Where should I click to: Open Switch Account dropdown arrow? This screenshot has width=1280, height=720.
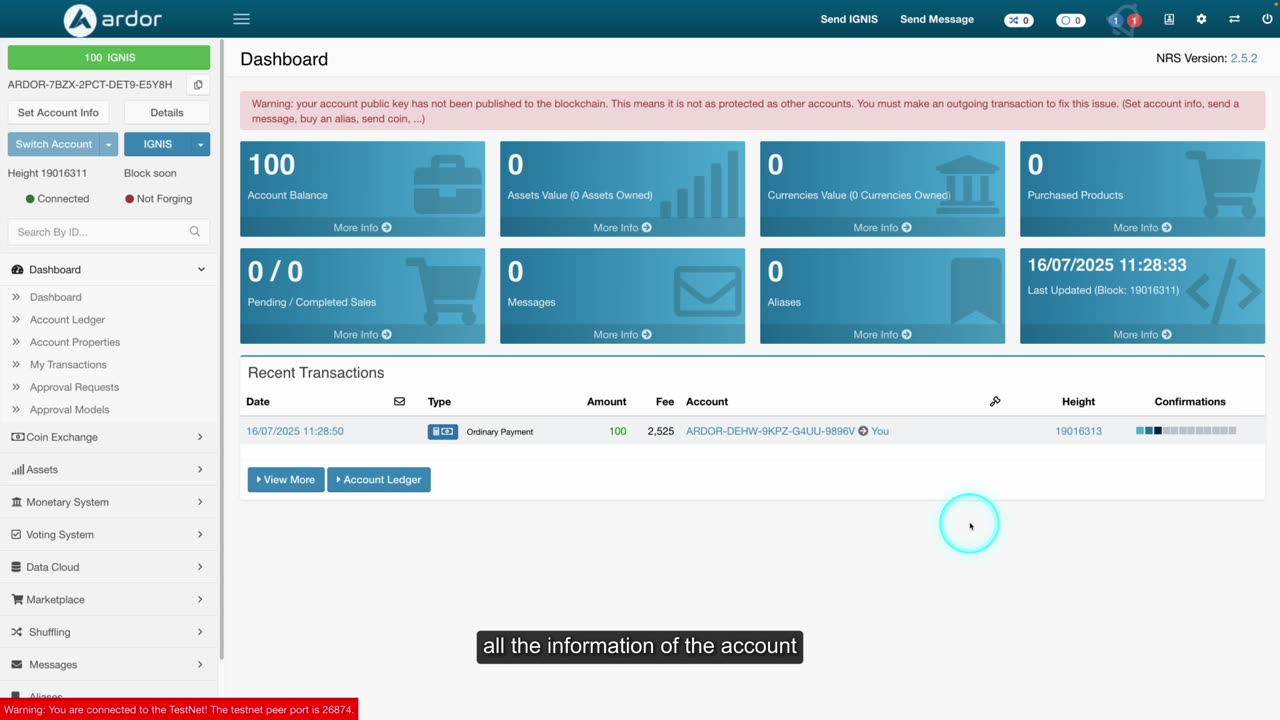point(108,144)
